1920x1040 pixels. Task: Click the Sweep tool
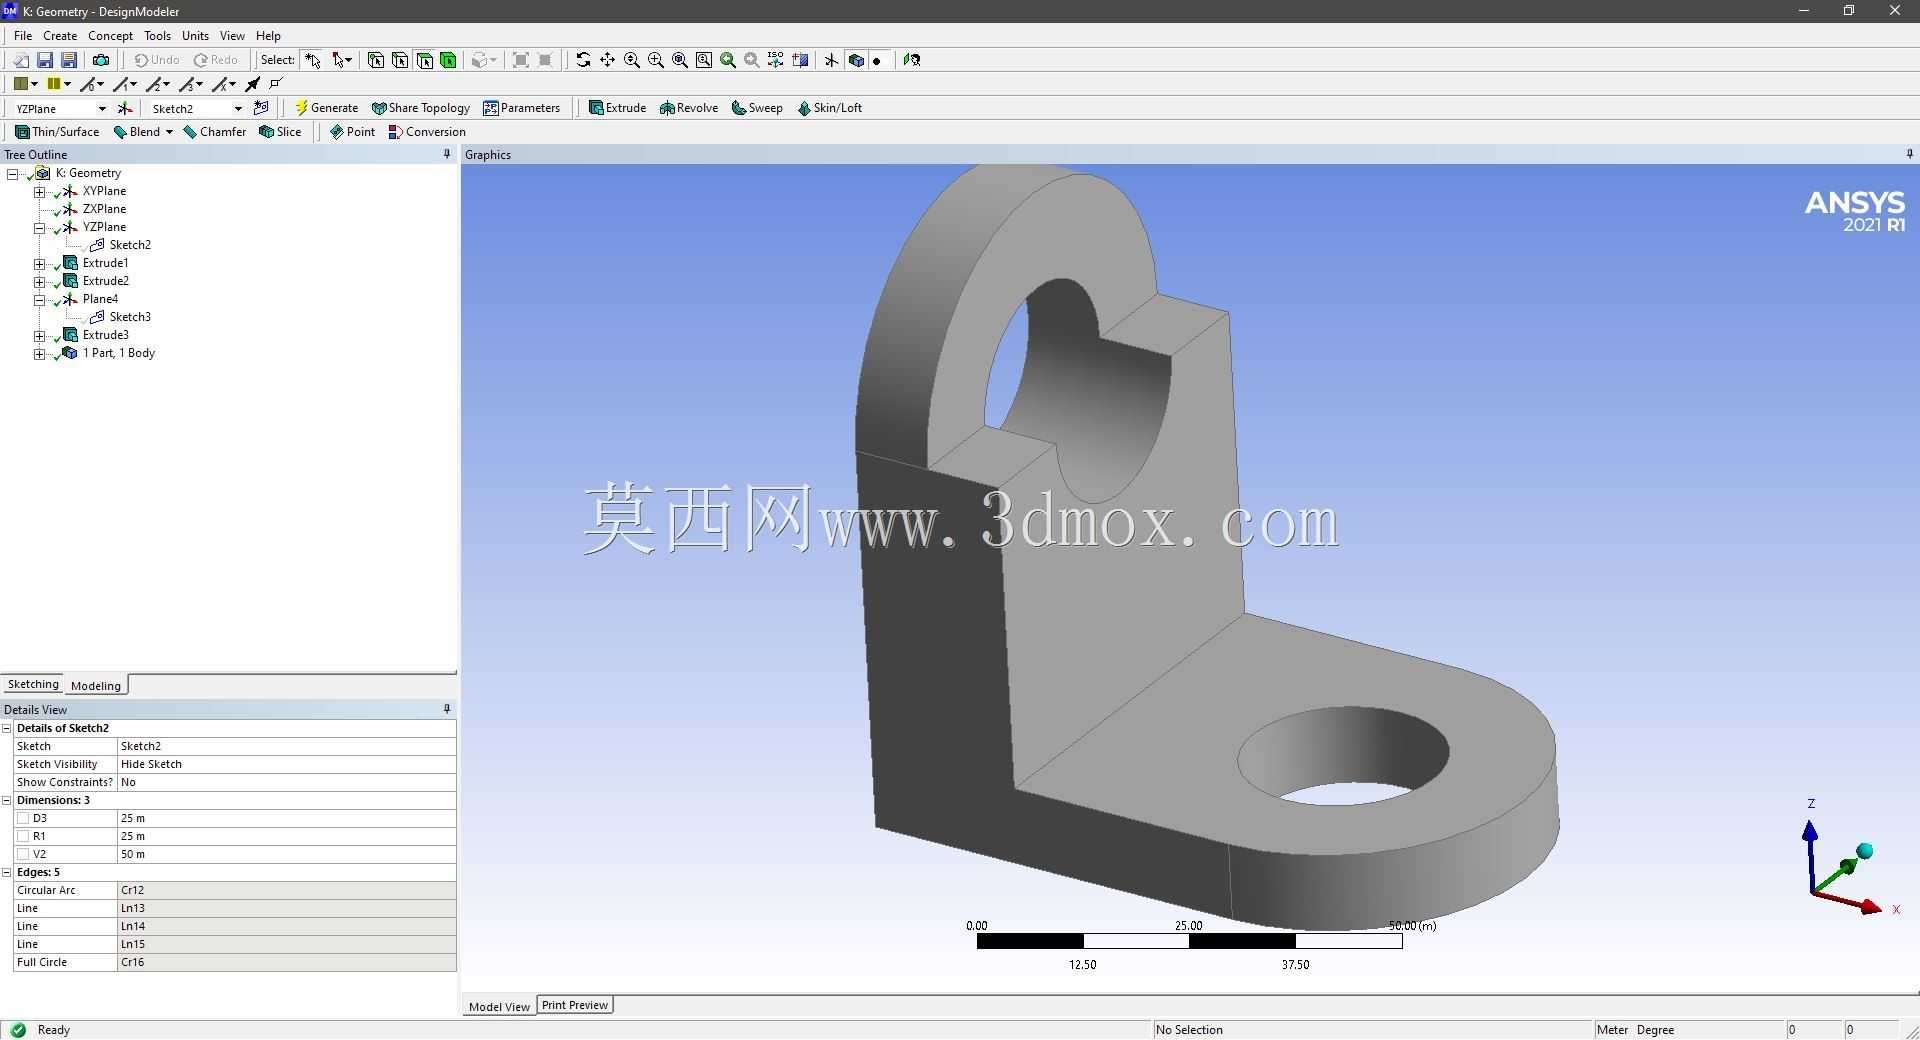757,108
